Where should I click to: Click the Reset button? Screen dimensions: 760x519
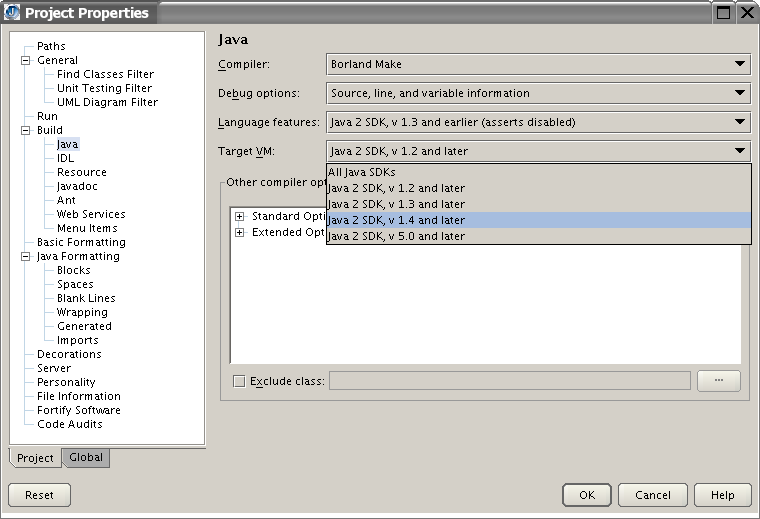click(39, 495)
